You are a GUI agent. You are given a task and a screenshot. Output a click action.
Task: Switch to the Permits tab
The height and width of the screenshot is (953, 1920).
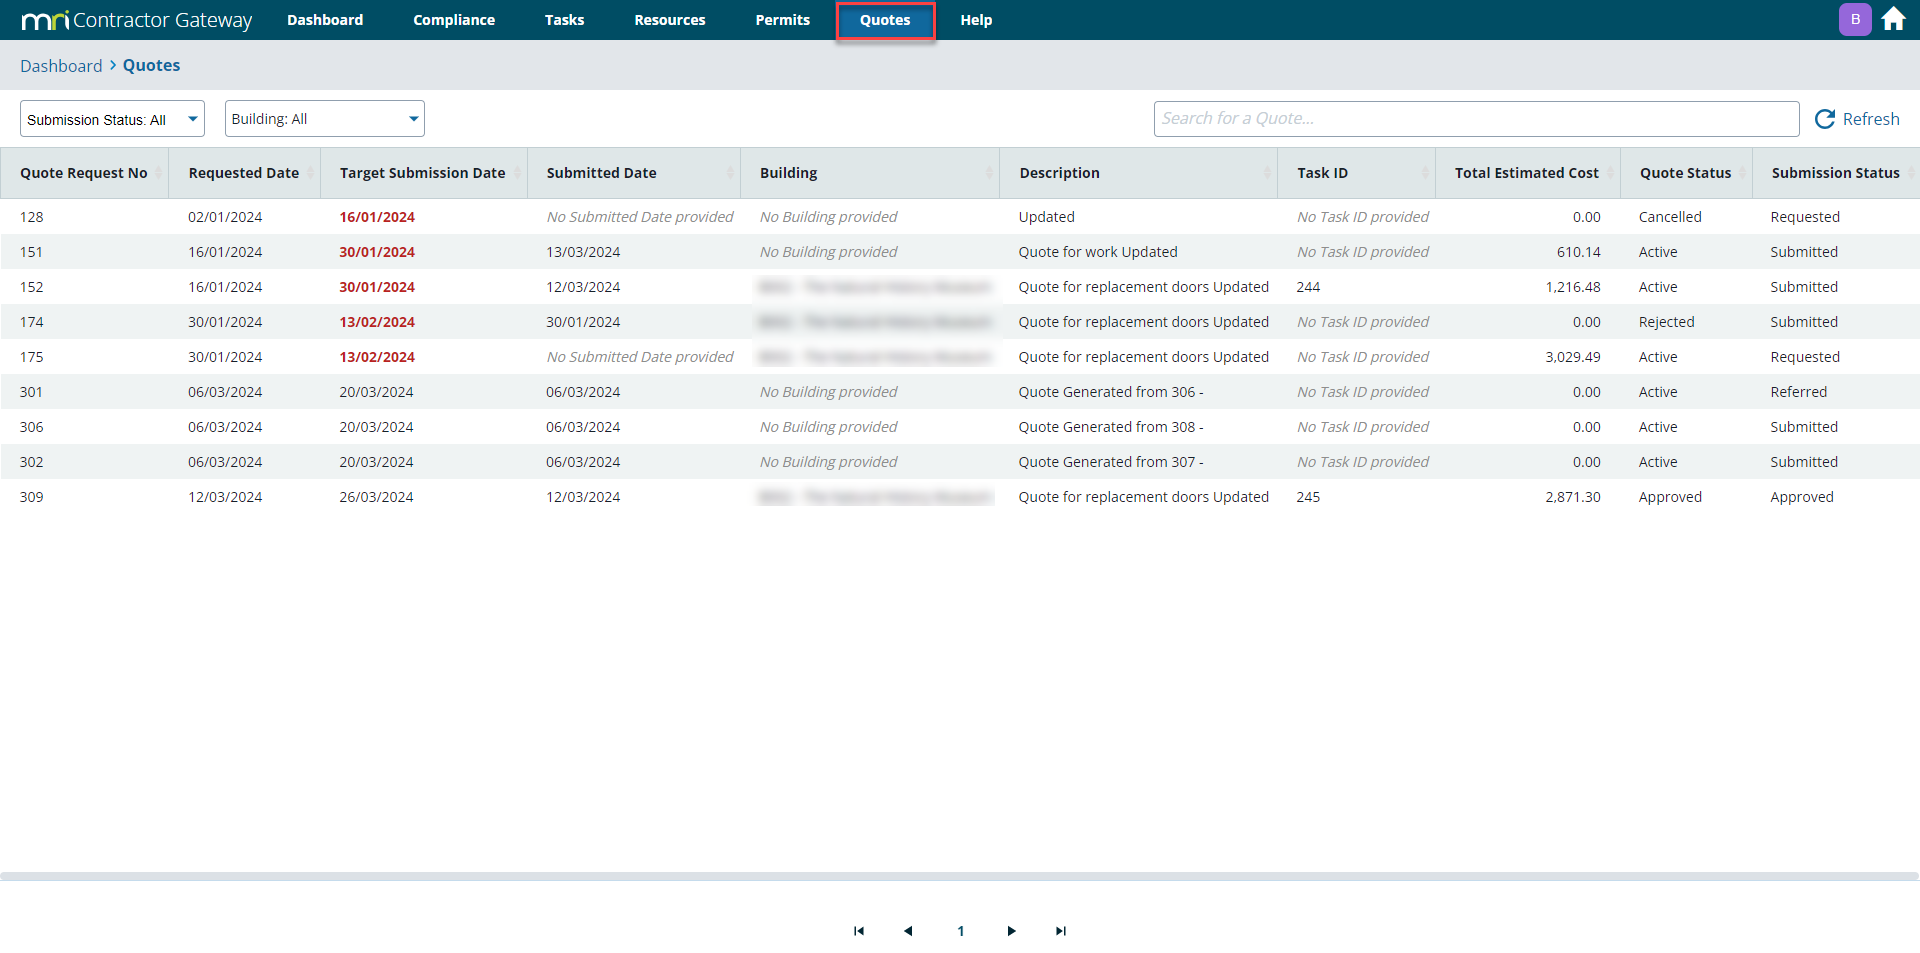coord(782,20)
